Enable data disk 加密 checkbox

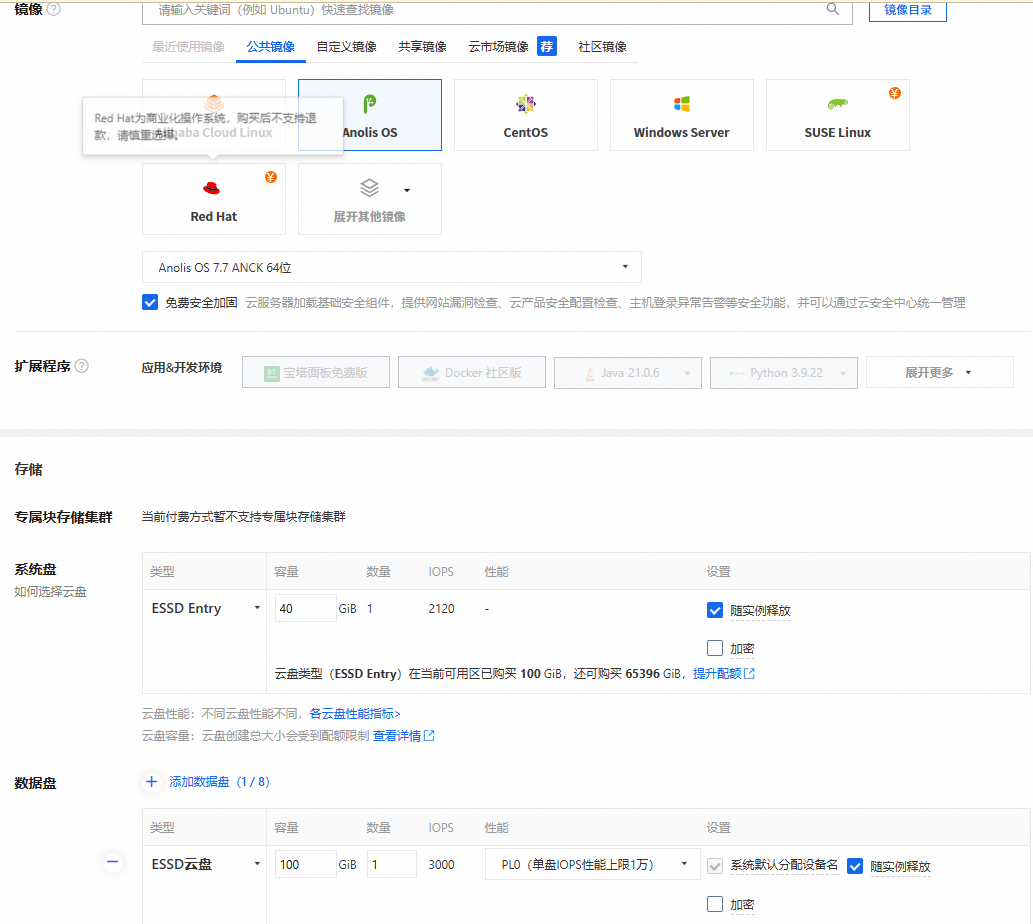click(x=715, y=904)
